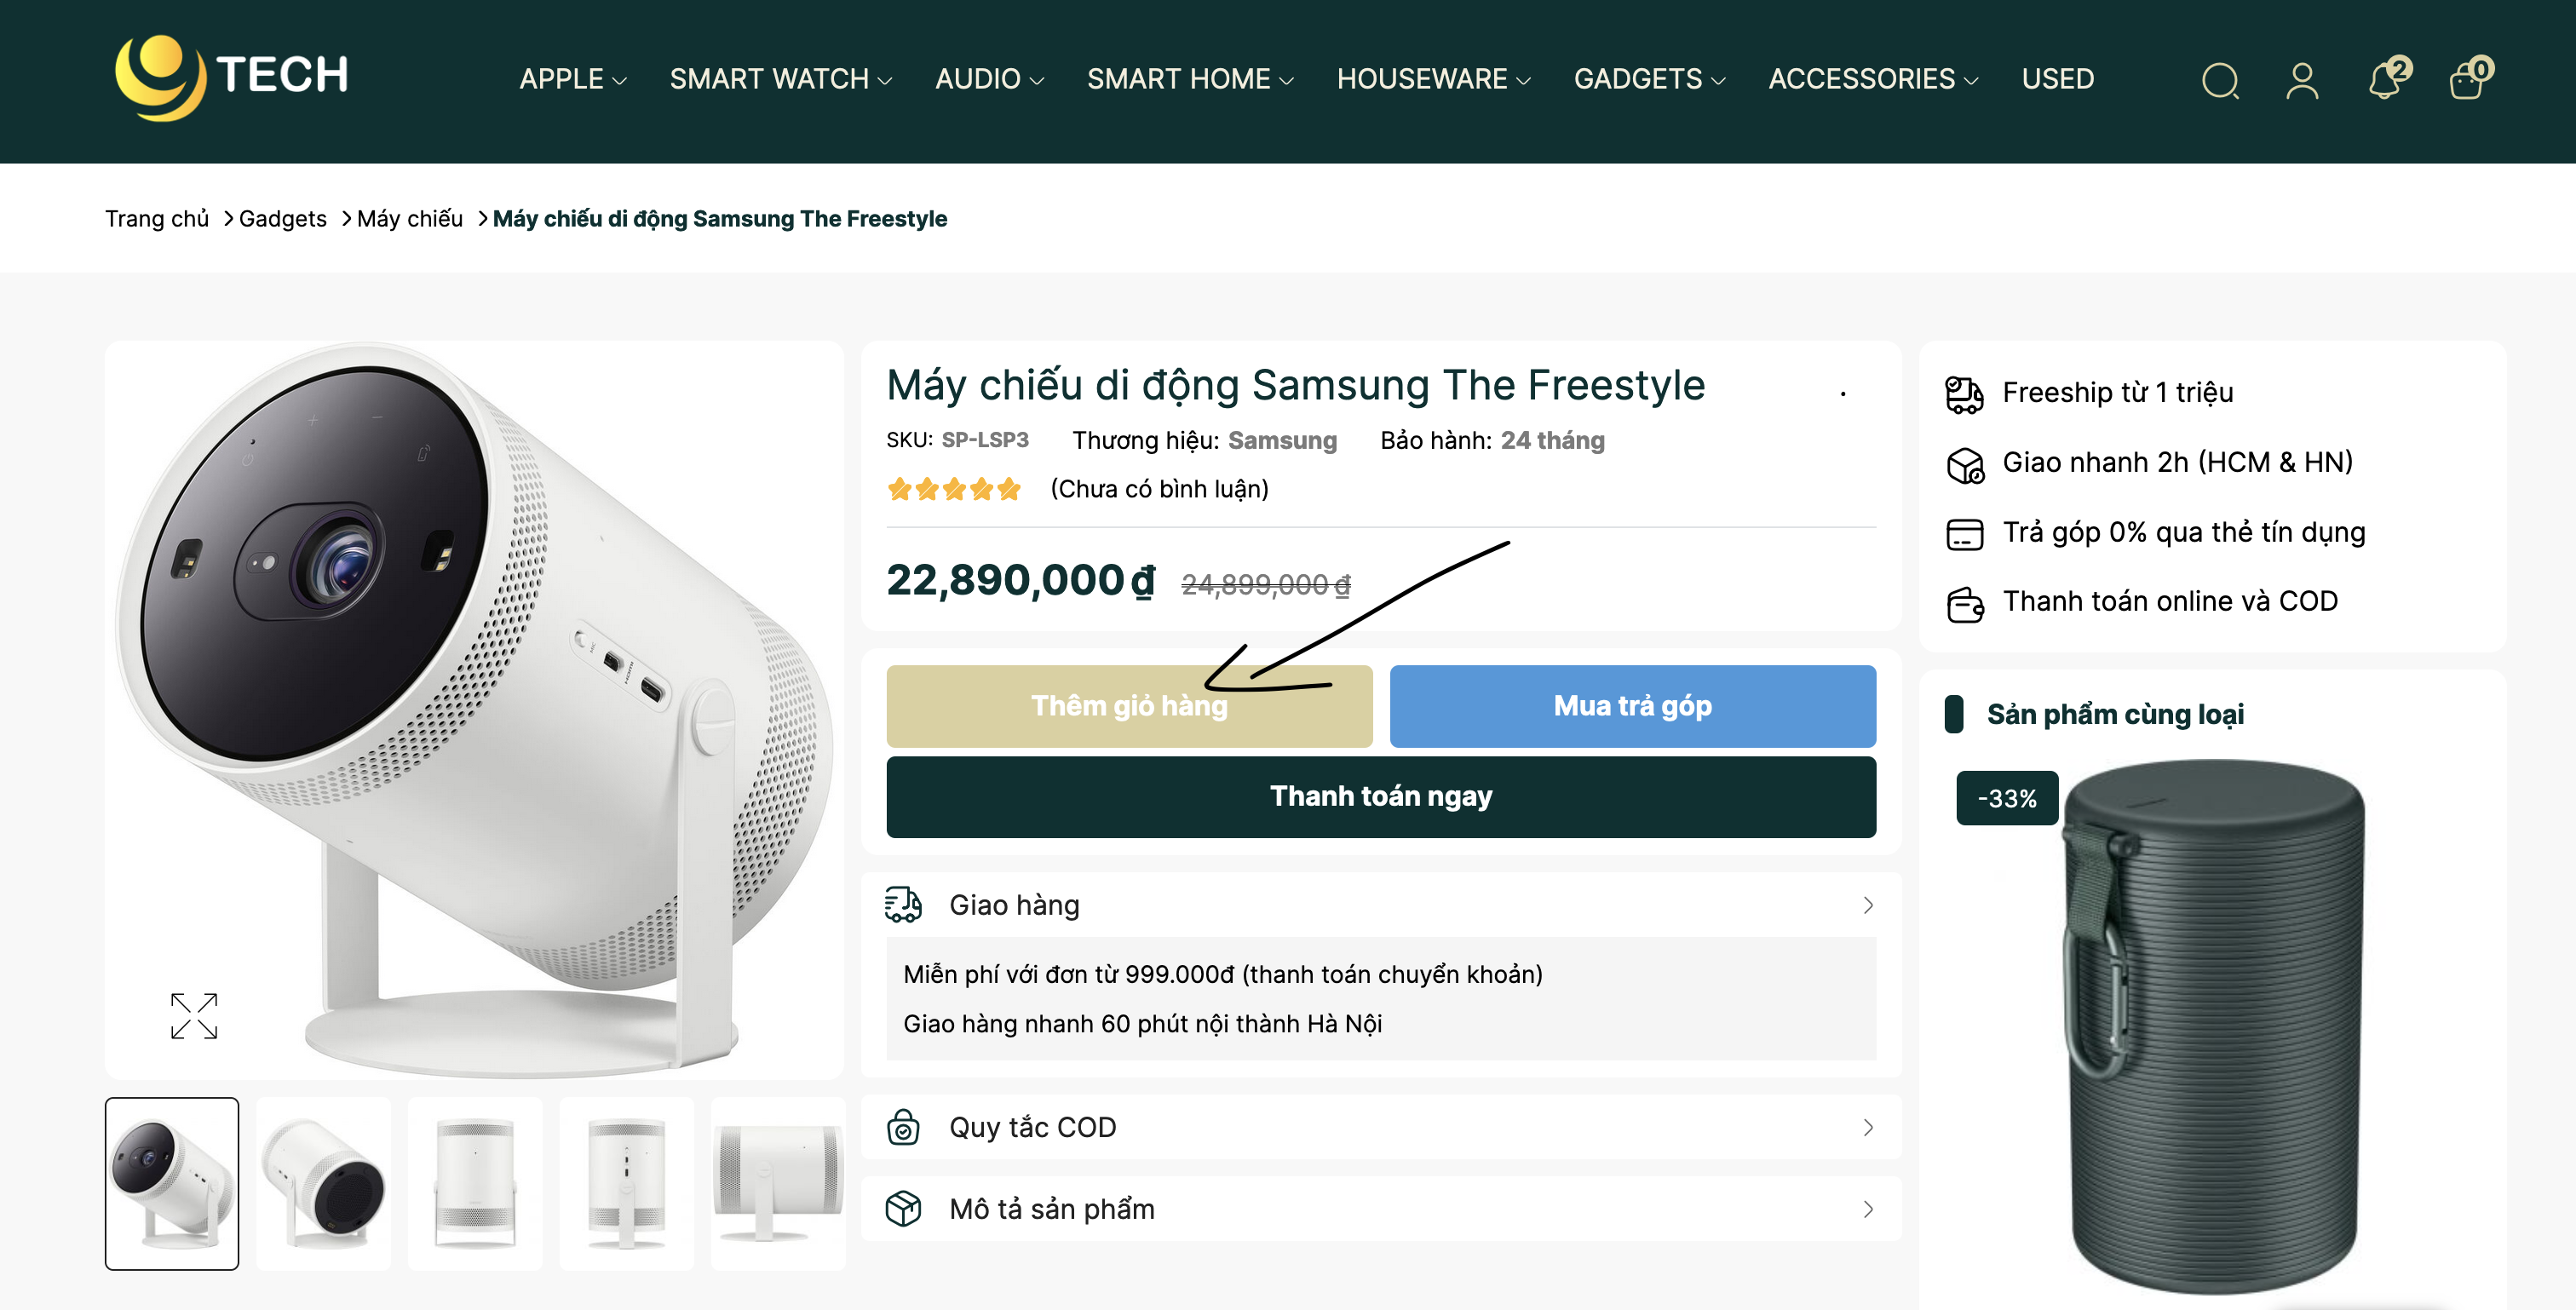Open the SMART HOME dropdown menu
2576x1310 pixels.
point(1190,79)
